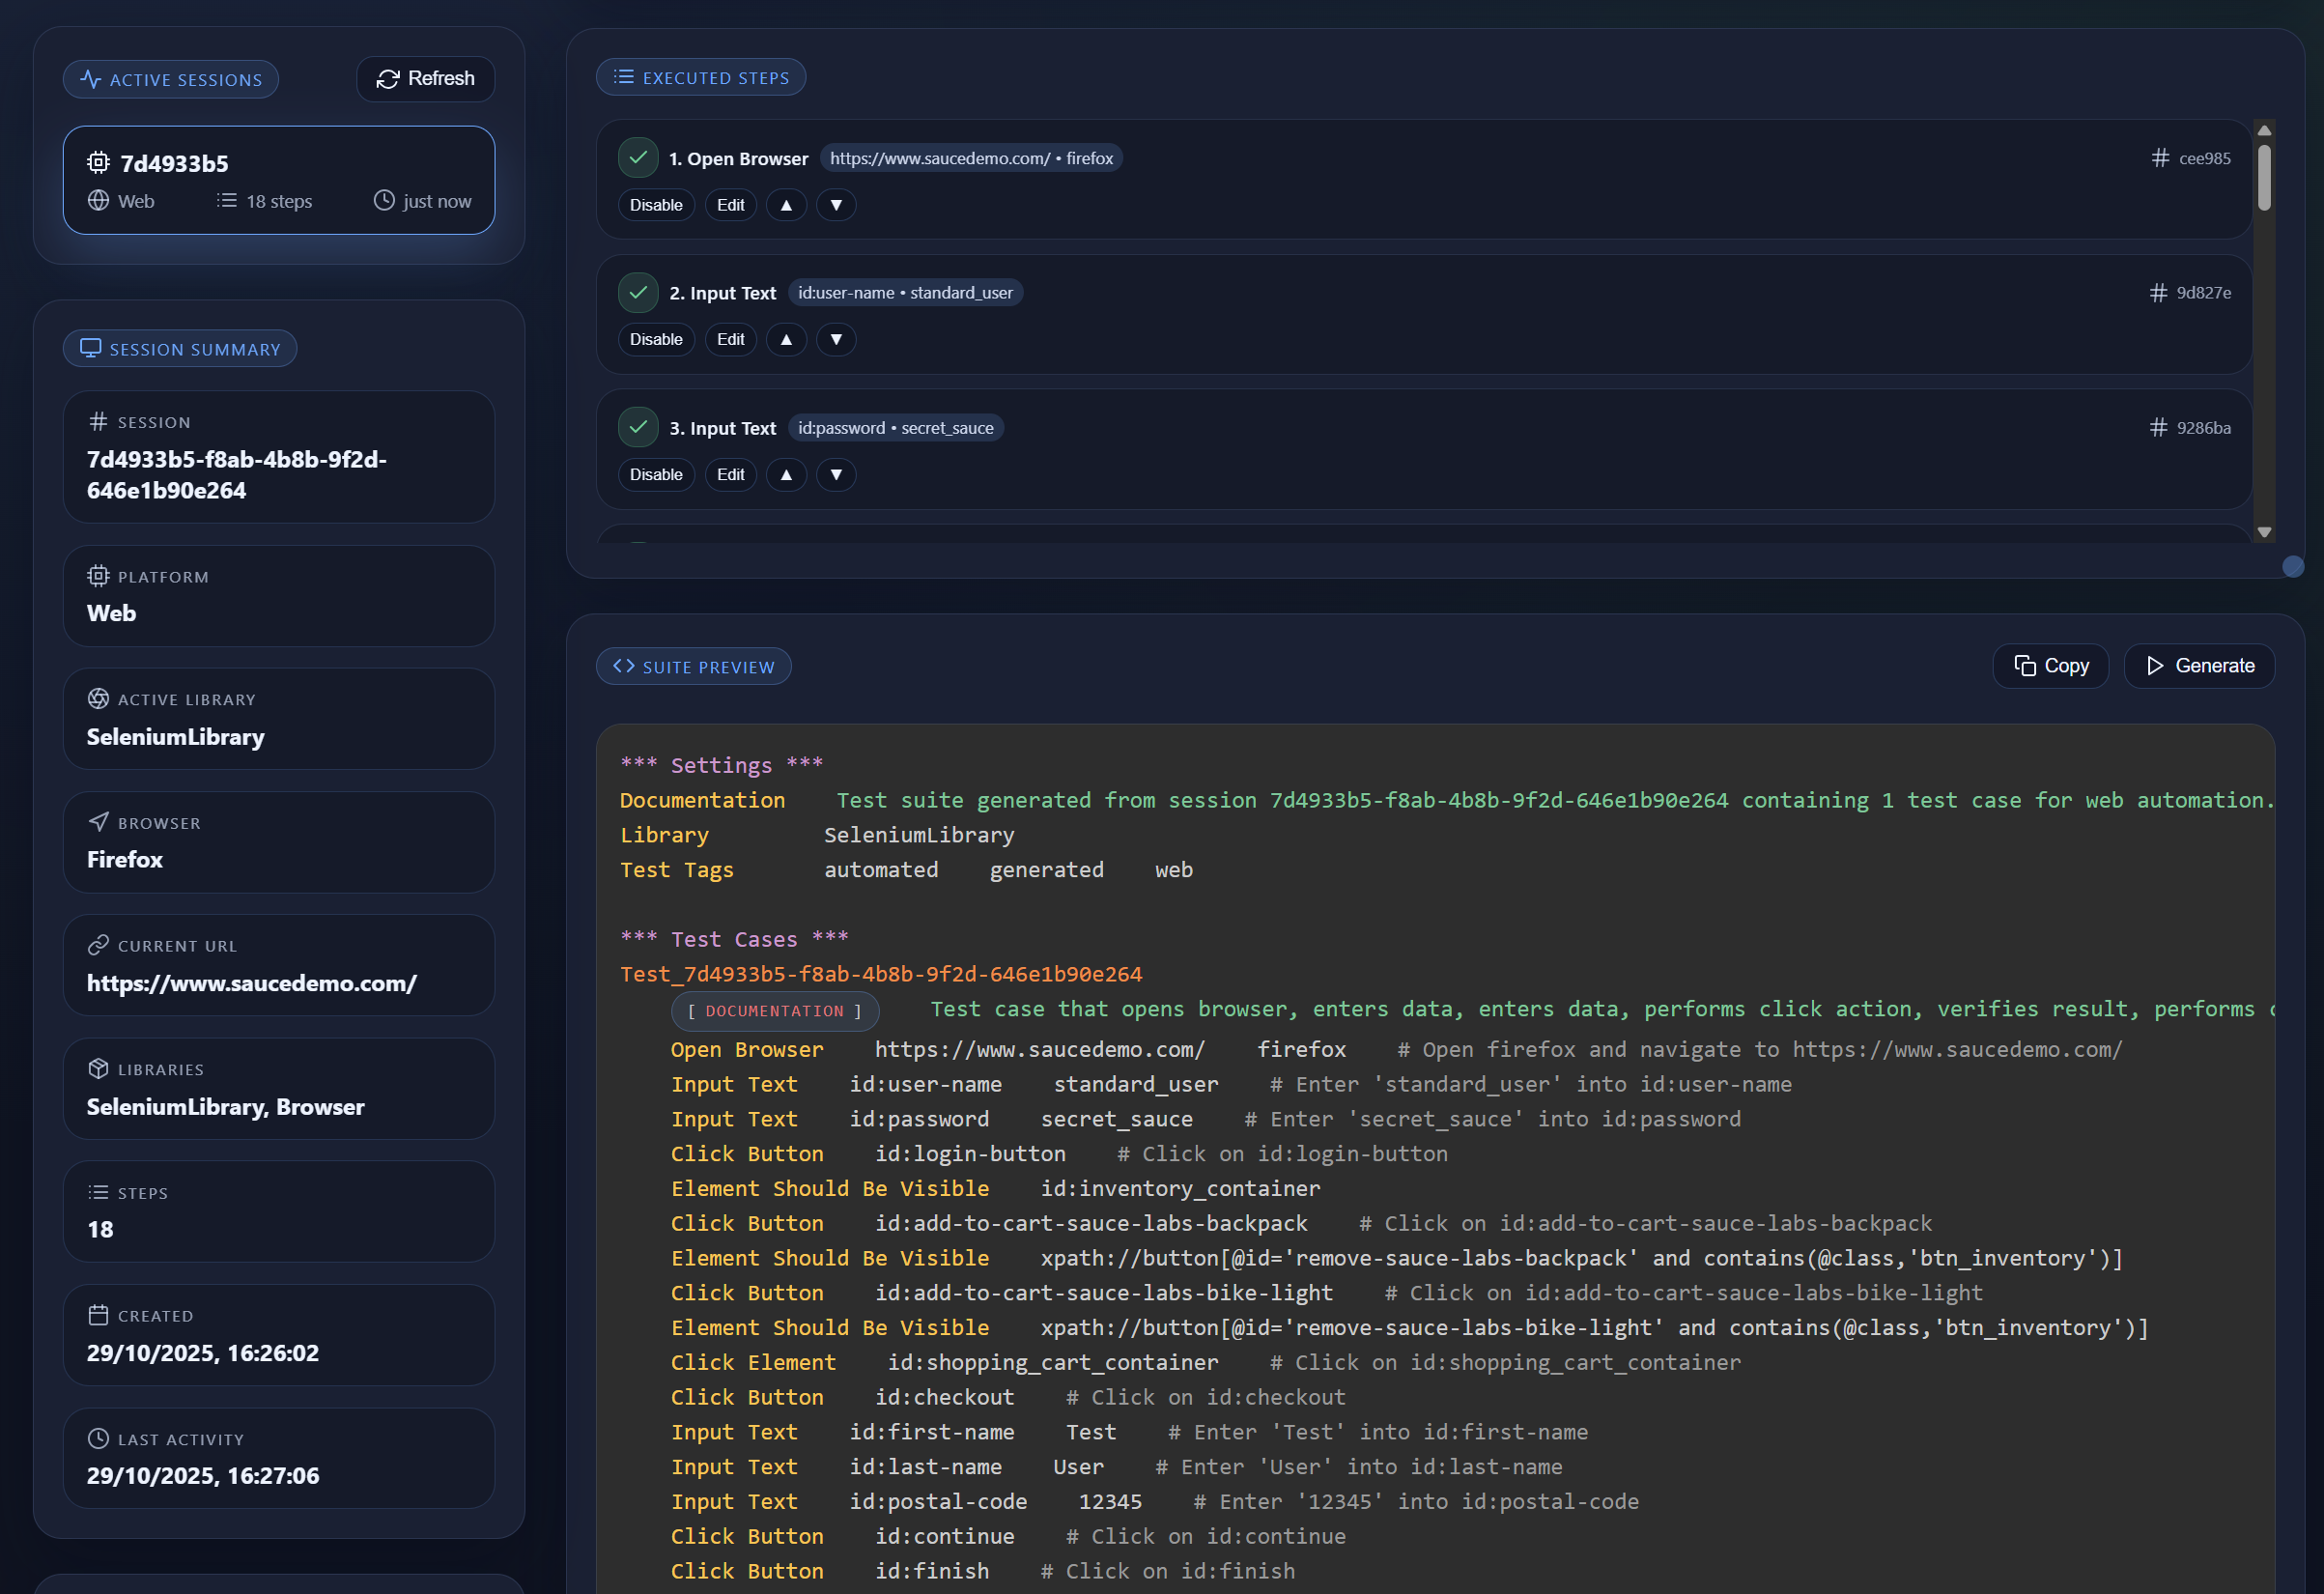Click the monitor icon on SESSION SUMMARY header
Screen dimensions: 2324x1594
[93, 347]
